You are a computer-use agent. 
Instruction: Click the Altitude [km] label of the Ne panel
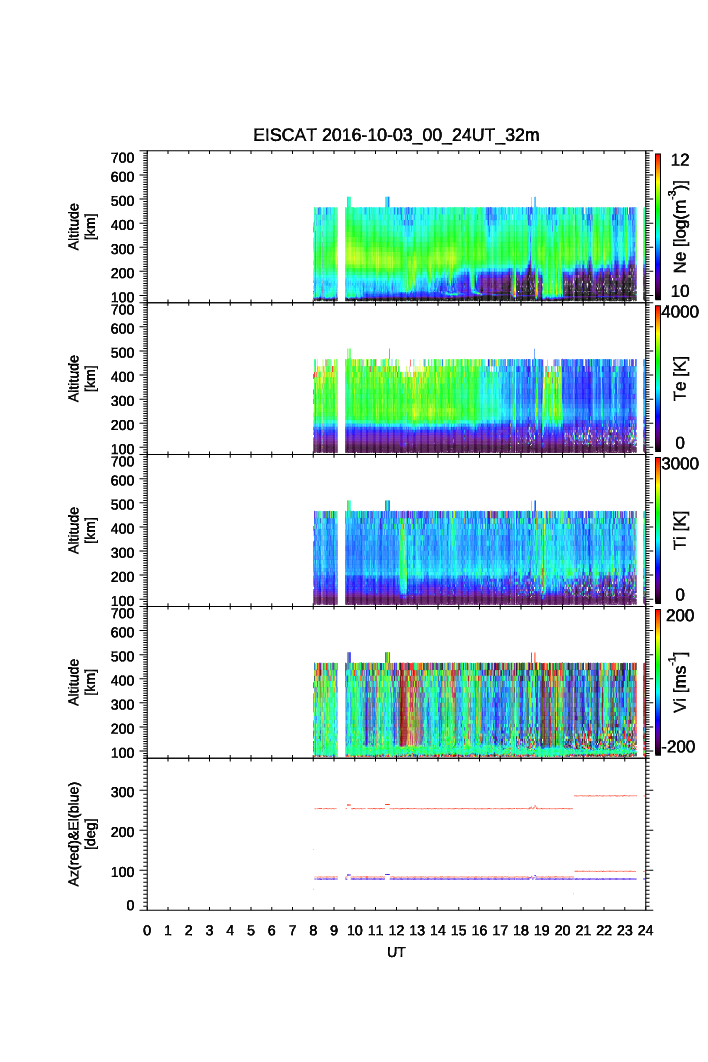coord(81,227)
